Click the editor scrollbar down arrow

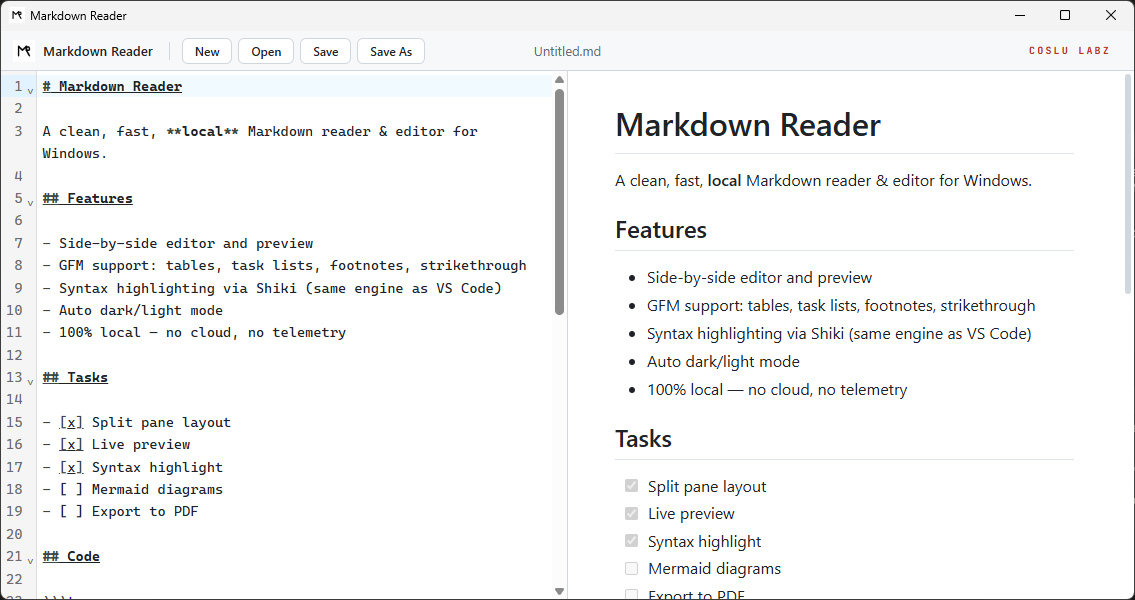[x=559, y=591]
